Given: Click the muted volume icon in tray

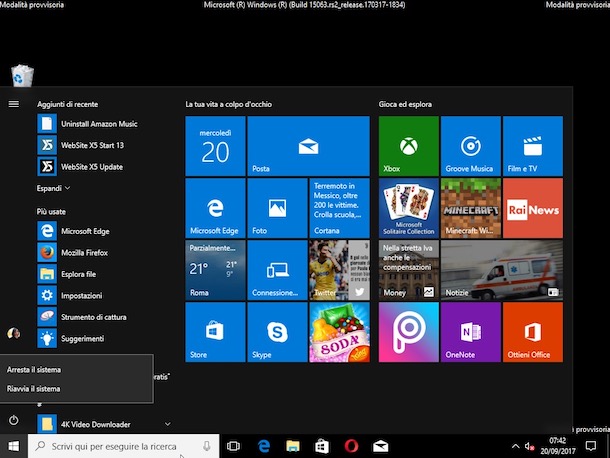Looking at the screenshot, I should pyautogui.click(x=529, y=446).
